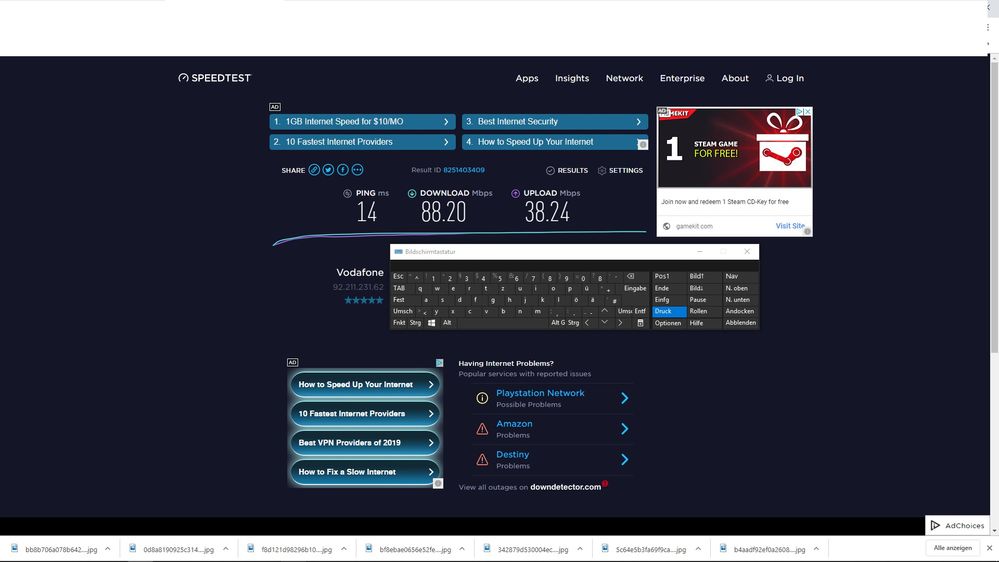999x562 pixels.
Task: Open the Network menu
Action: point(624,78)
